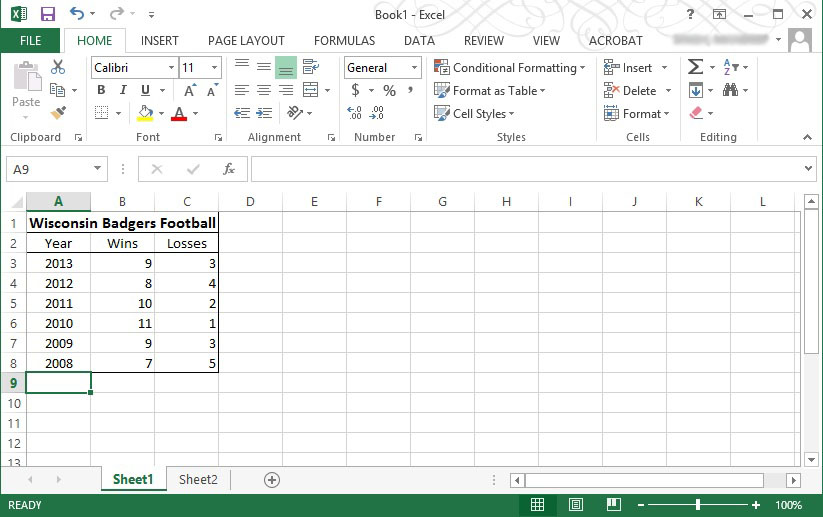This screenshot has width=823, height=517.
Task: Apply Percent Style format
Action: pos(389,90)
